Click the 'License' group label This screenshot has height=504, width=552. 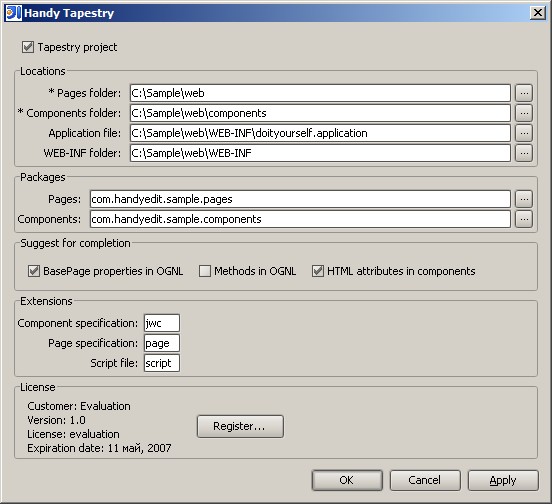38,388
